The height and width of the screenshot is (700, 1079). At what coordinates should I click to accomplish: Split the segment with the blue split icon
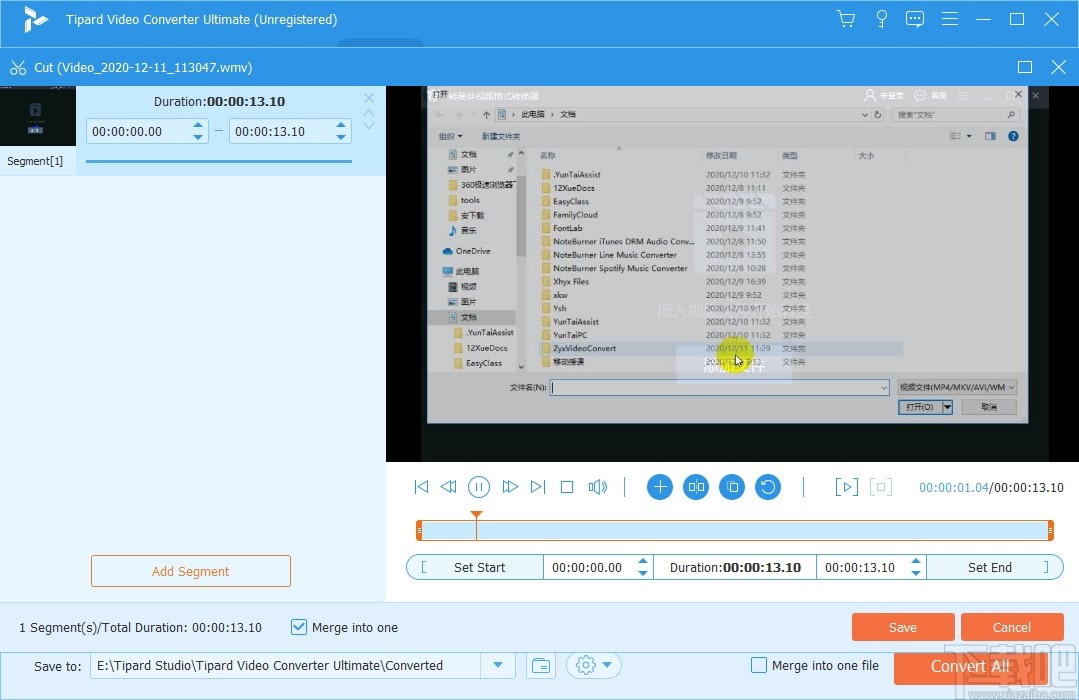(695, 487)
